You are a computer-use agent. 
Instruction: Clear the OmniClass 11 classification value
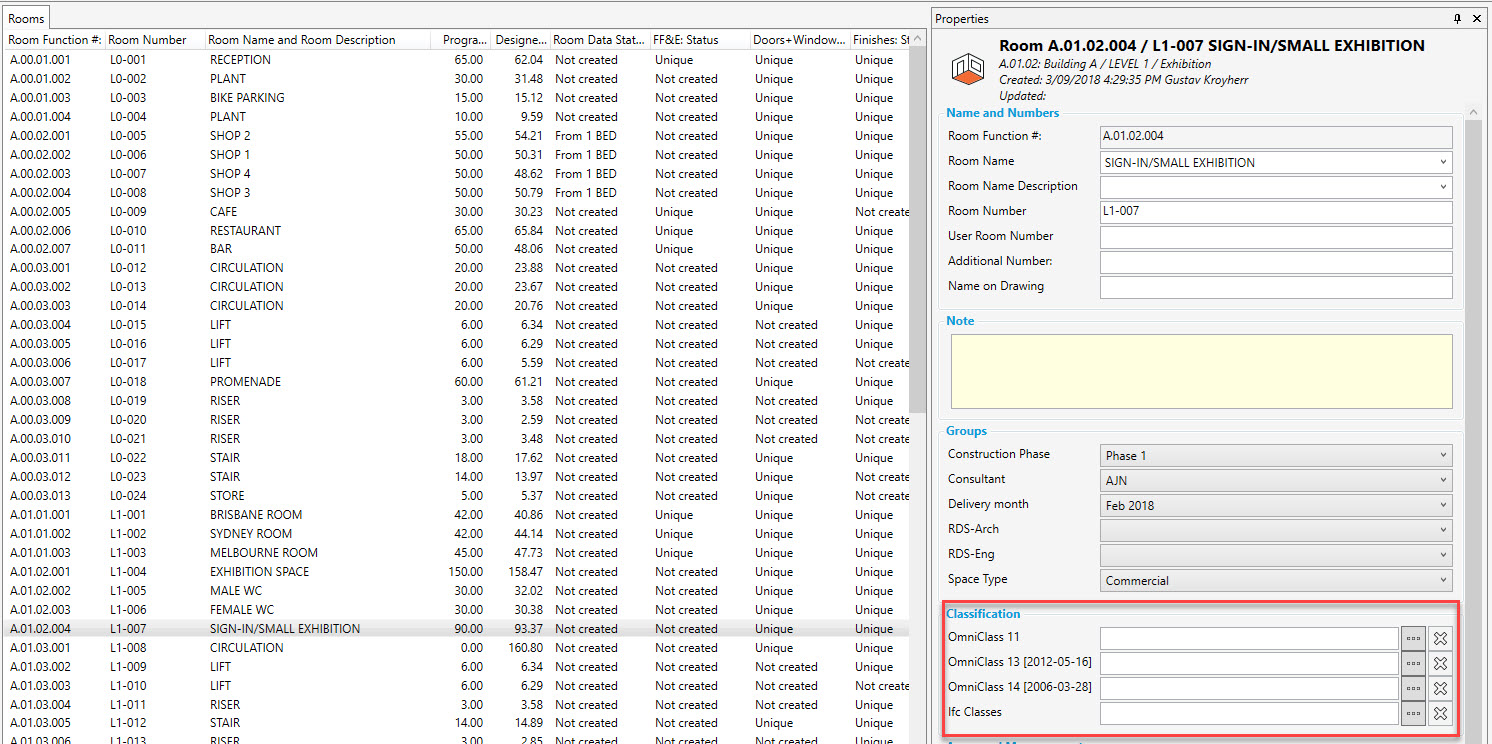point(1440,638)
